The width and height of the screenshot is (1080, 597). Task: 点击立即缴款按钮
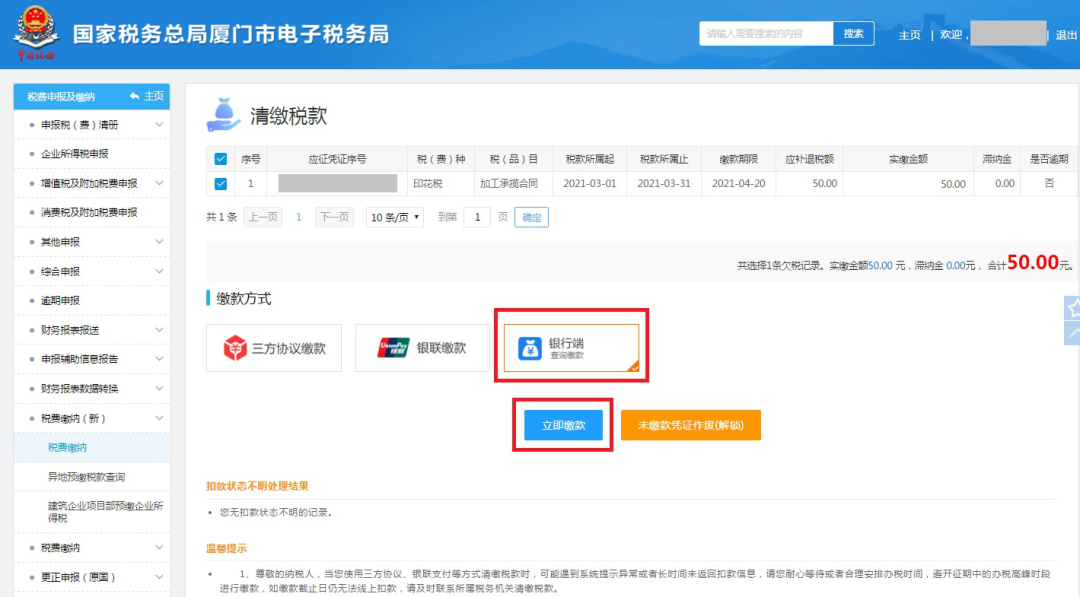(x=562, y=424)
